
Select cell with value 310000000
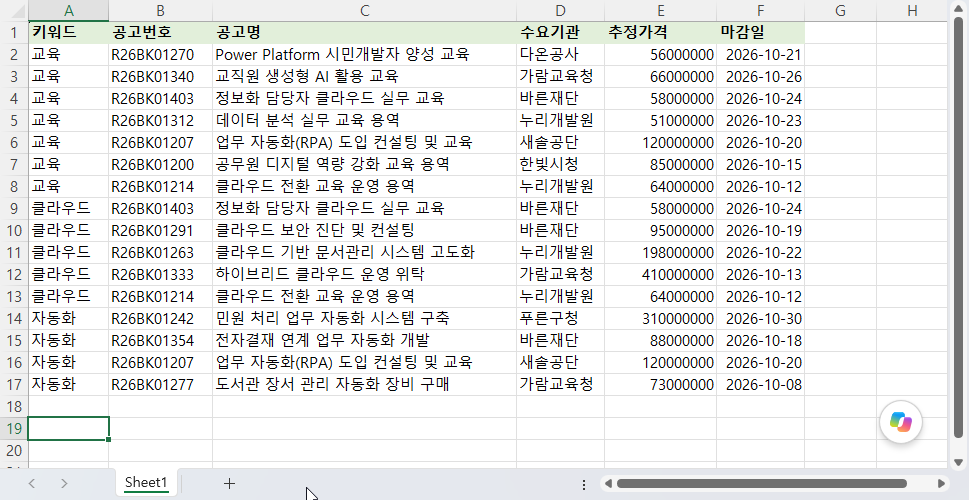point(661,318)
